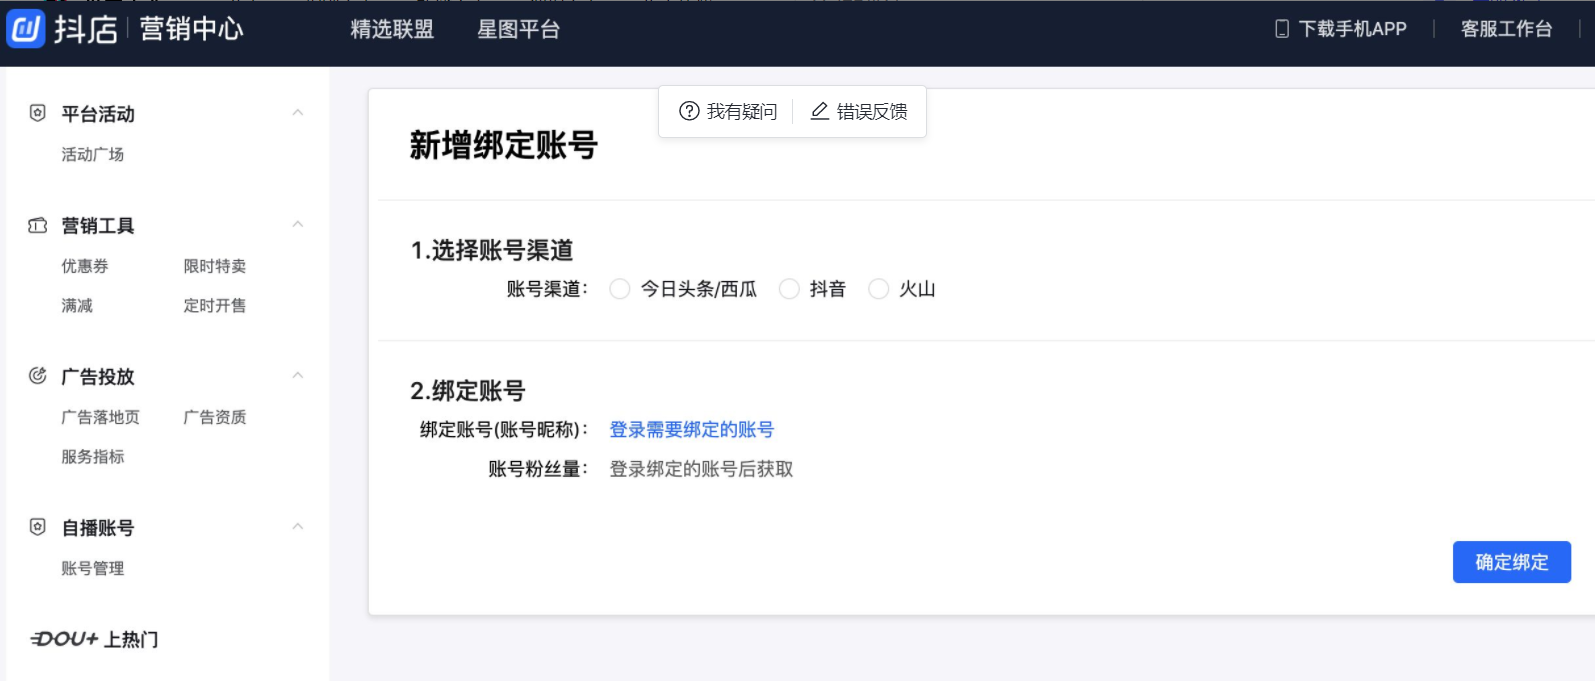Click the 广告投放 target icon
This screenshot has width=1595, height=681.
click(38, 376)
